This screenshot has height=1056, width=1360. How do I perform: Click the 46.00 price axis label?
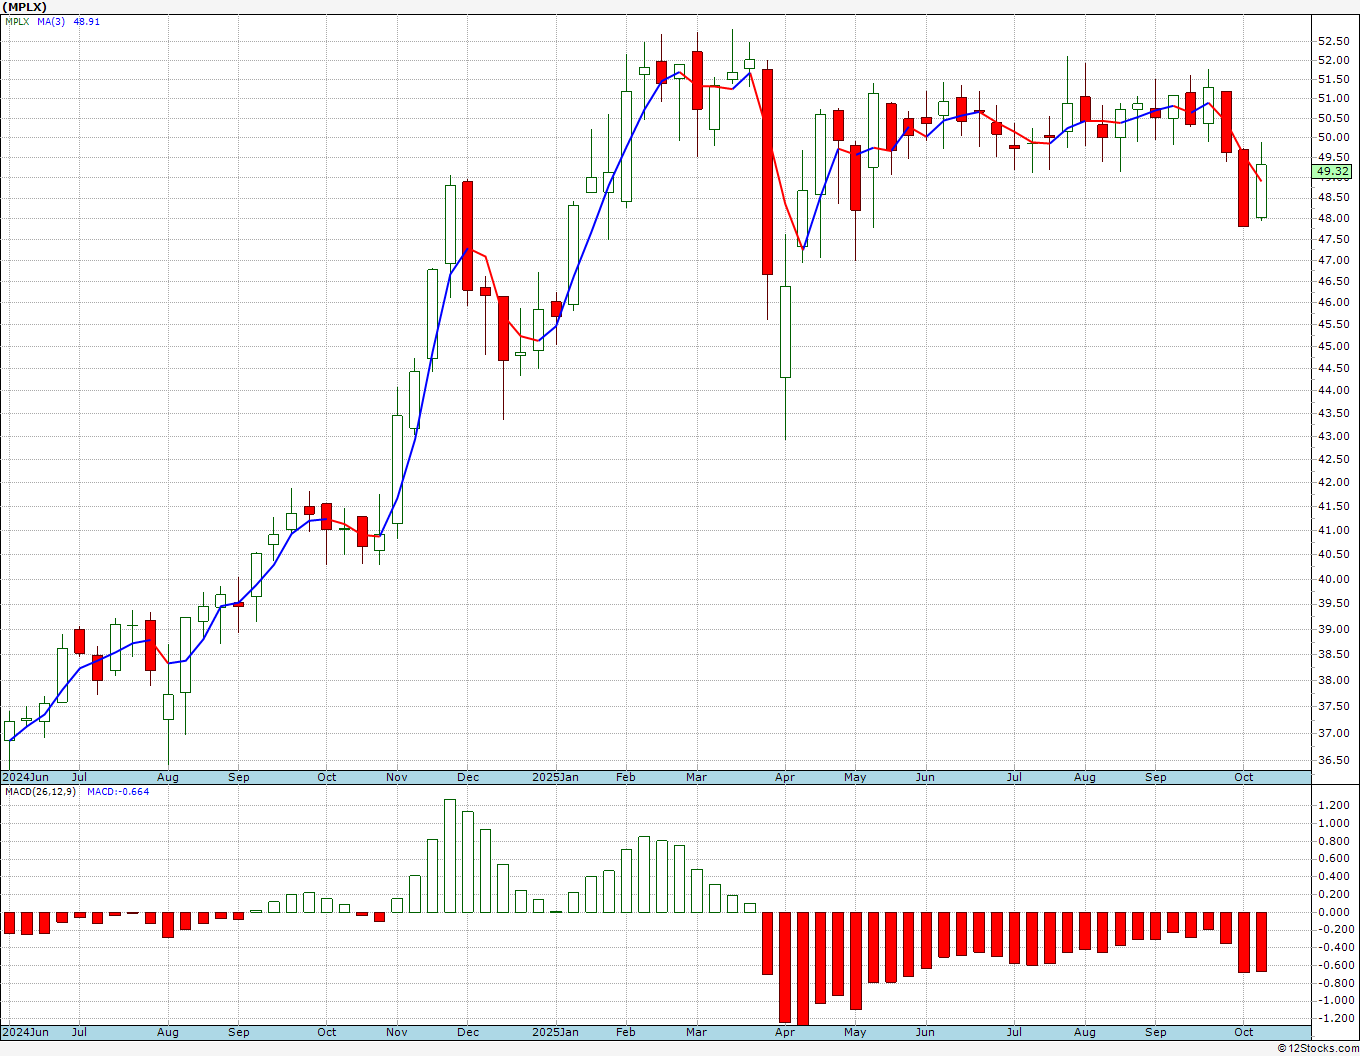click(x=1333, y=302)
